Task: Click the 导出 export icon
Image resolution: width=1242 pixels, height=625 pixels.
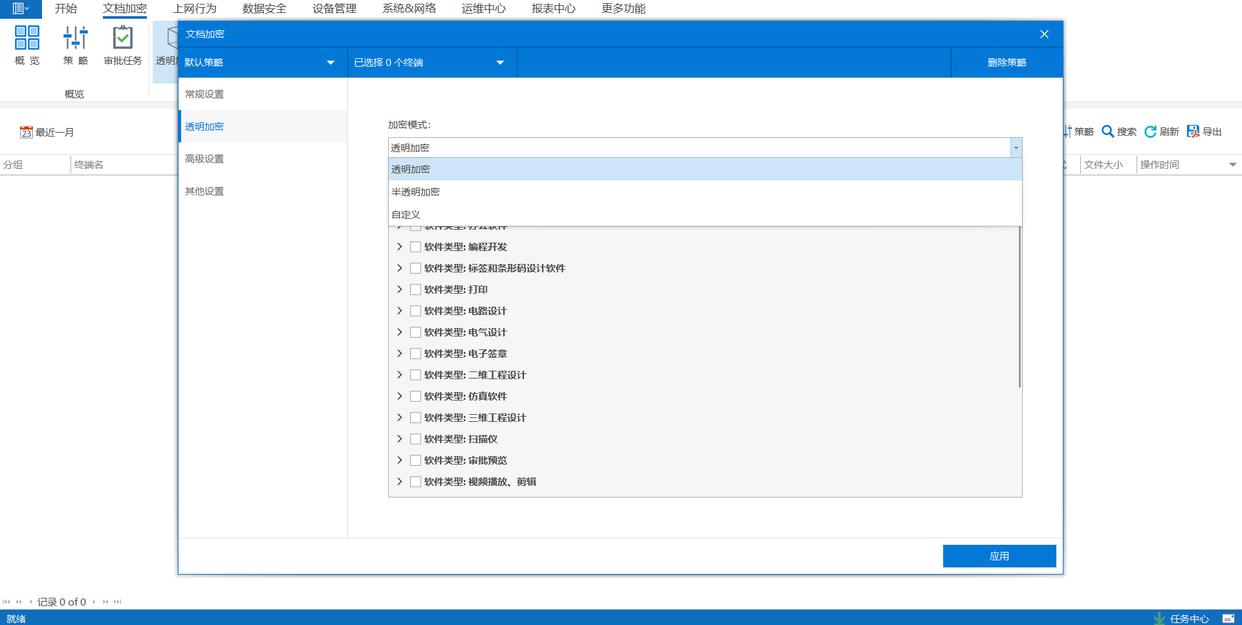Action: click(1193, 132)
